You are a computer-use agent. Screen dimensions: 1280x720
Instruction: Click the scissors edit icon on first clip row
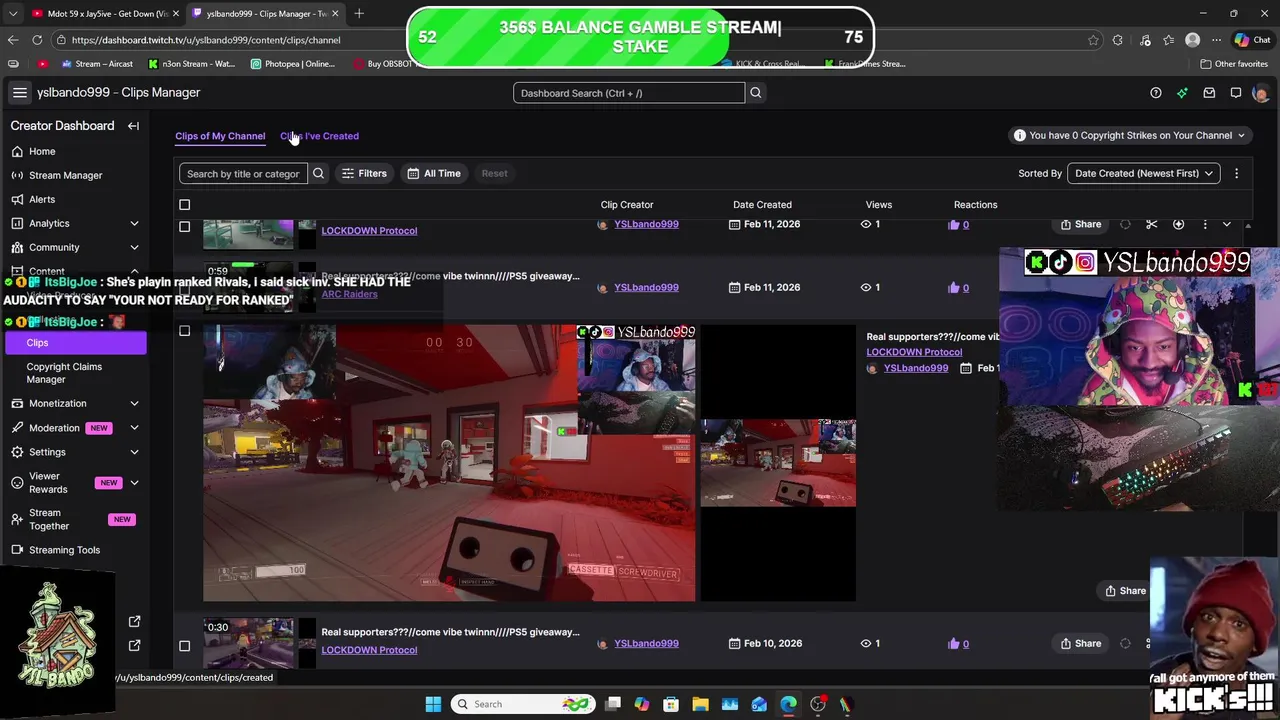[1152, 224]
